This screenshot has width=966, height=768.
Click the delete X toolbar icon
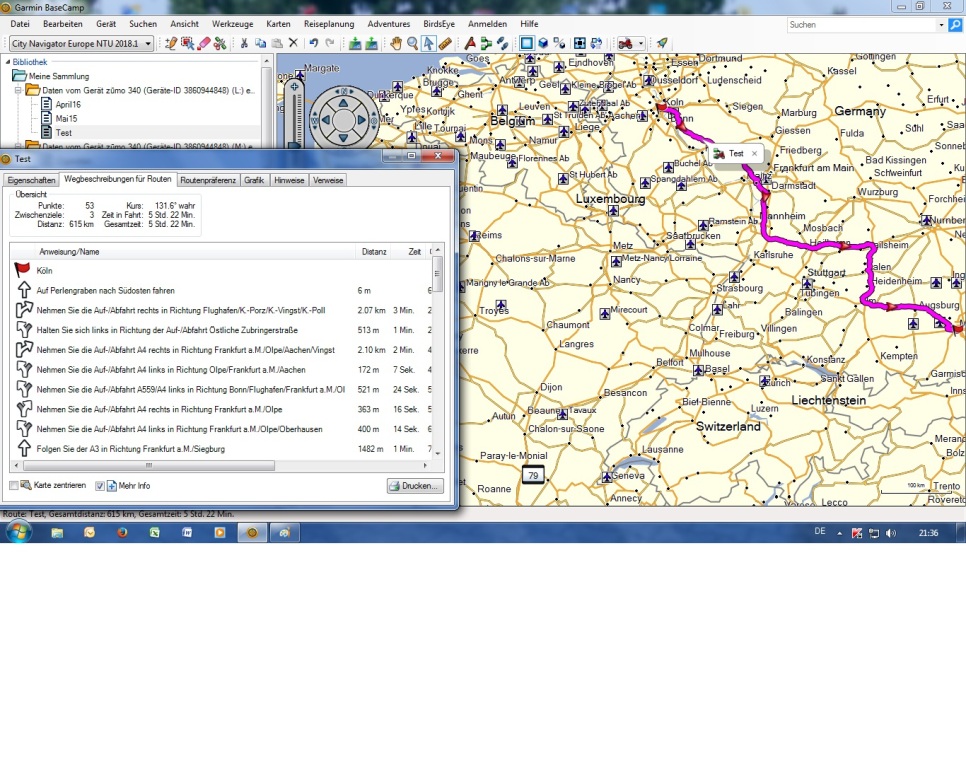tap(293, 44)
